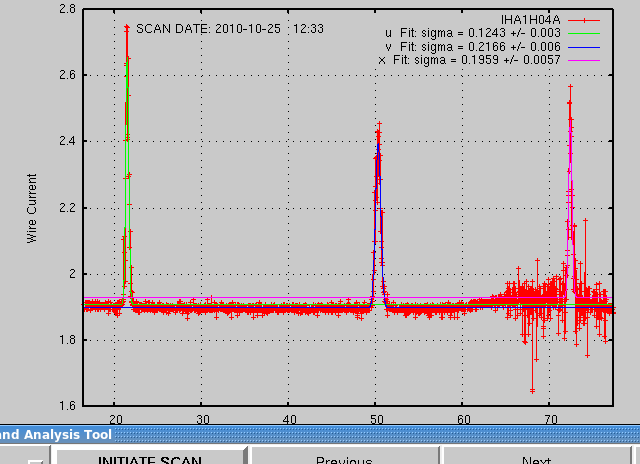The height and width of the screenshot is (464, 640).
Task: Click the red IHA1H04A legend line sample
Action: pyautogui.click(x=584, y=20)
